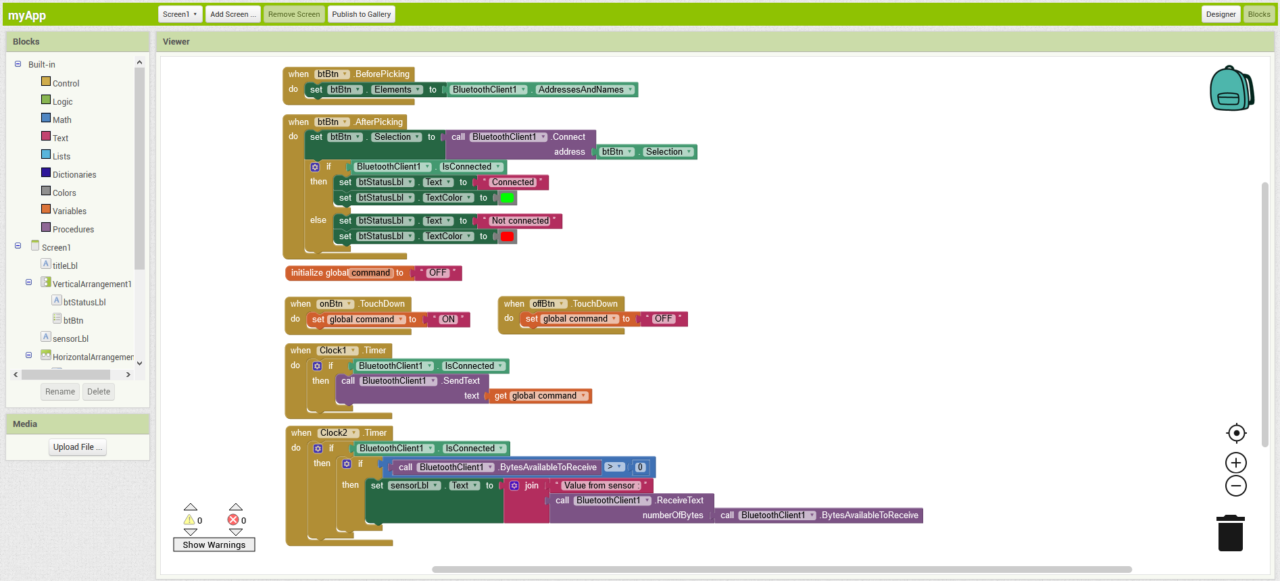Zoom in with the plus icon
This screenshot has width=1280, height=581.
point(1236,462)
